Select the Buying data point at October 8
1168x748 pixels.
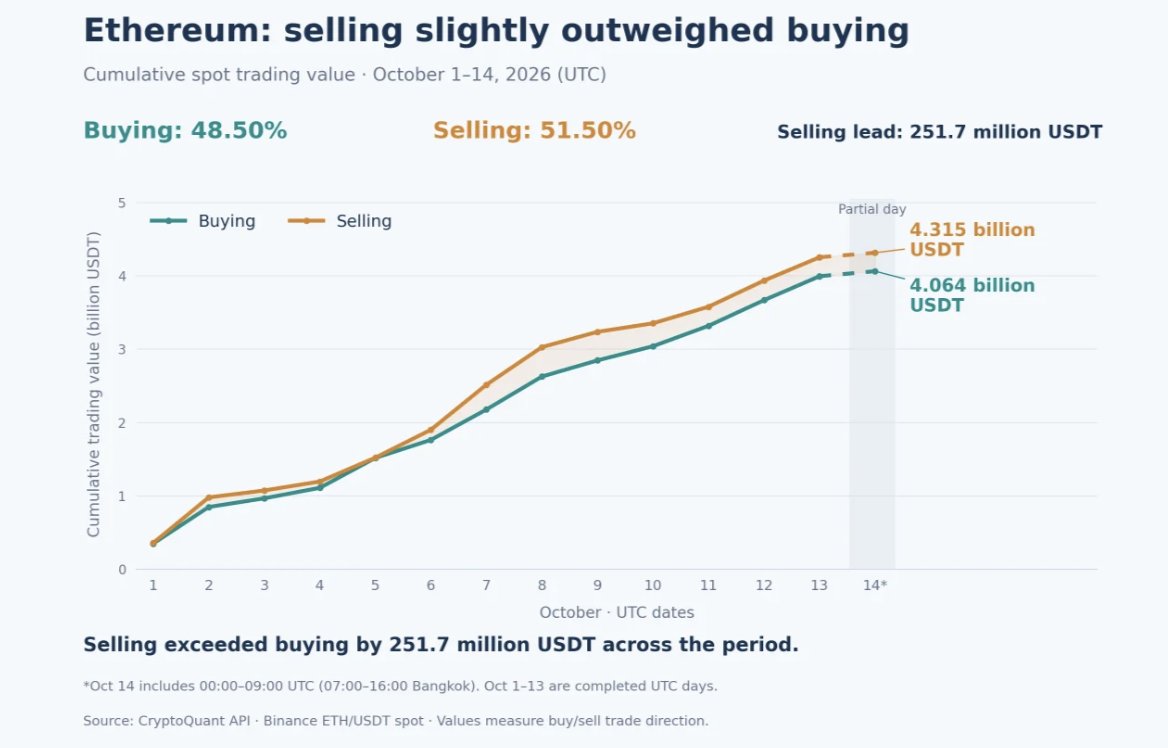542,377
